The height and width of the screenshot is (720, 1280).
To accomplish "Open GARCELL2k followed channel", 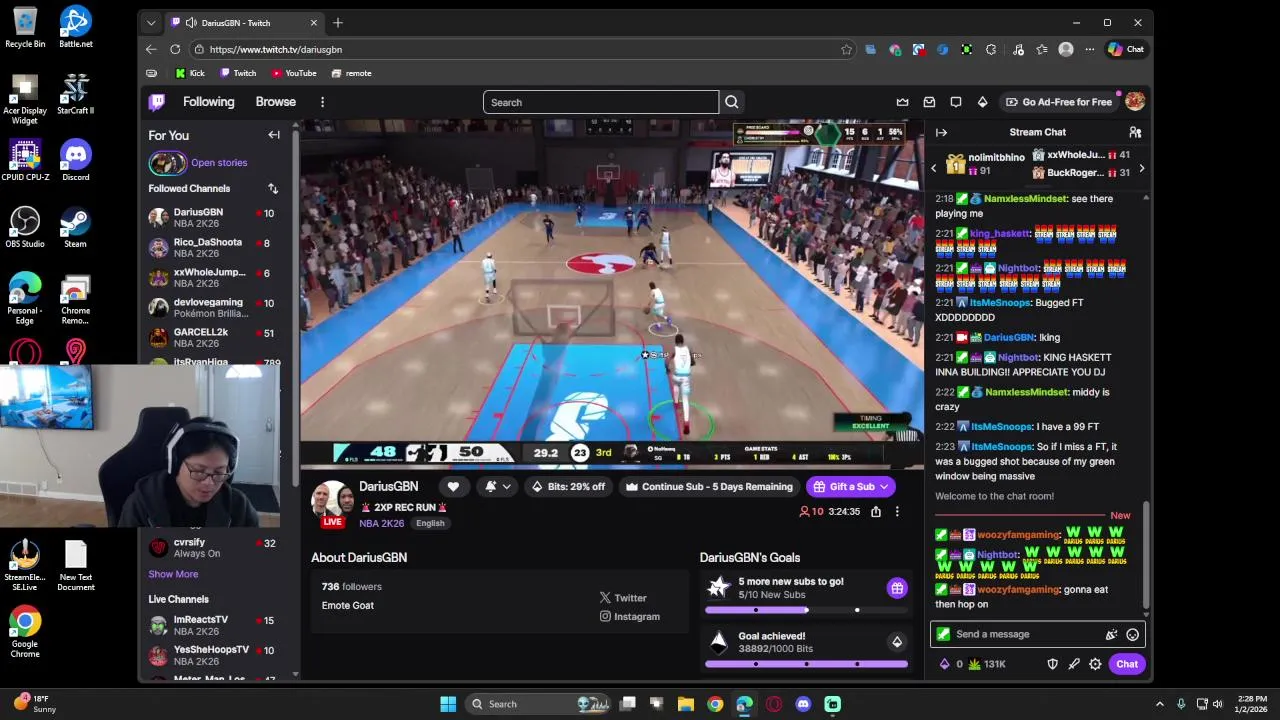I will pyautogui.click(x=212, y=338).
